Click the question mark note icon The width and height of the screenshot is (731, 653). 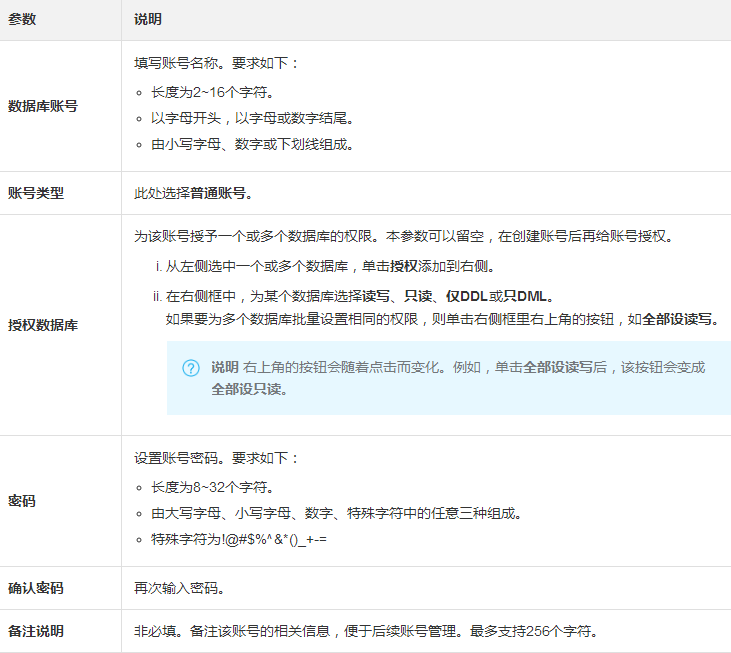click(x=191, y=368)
